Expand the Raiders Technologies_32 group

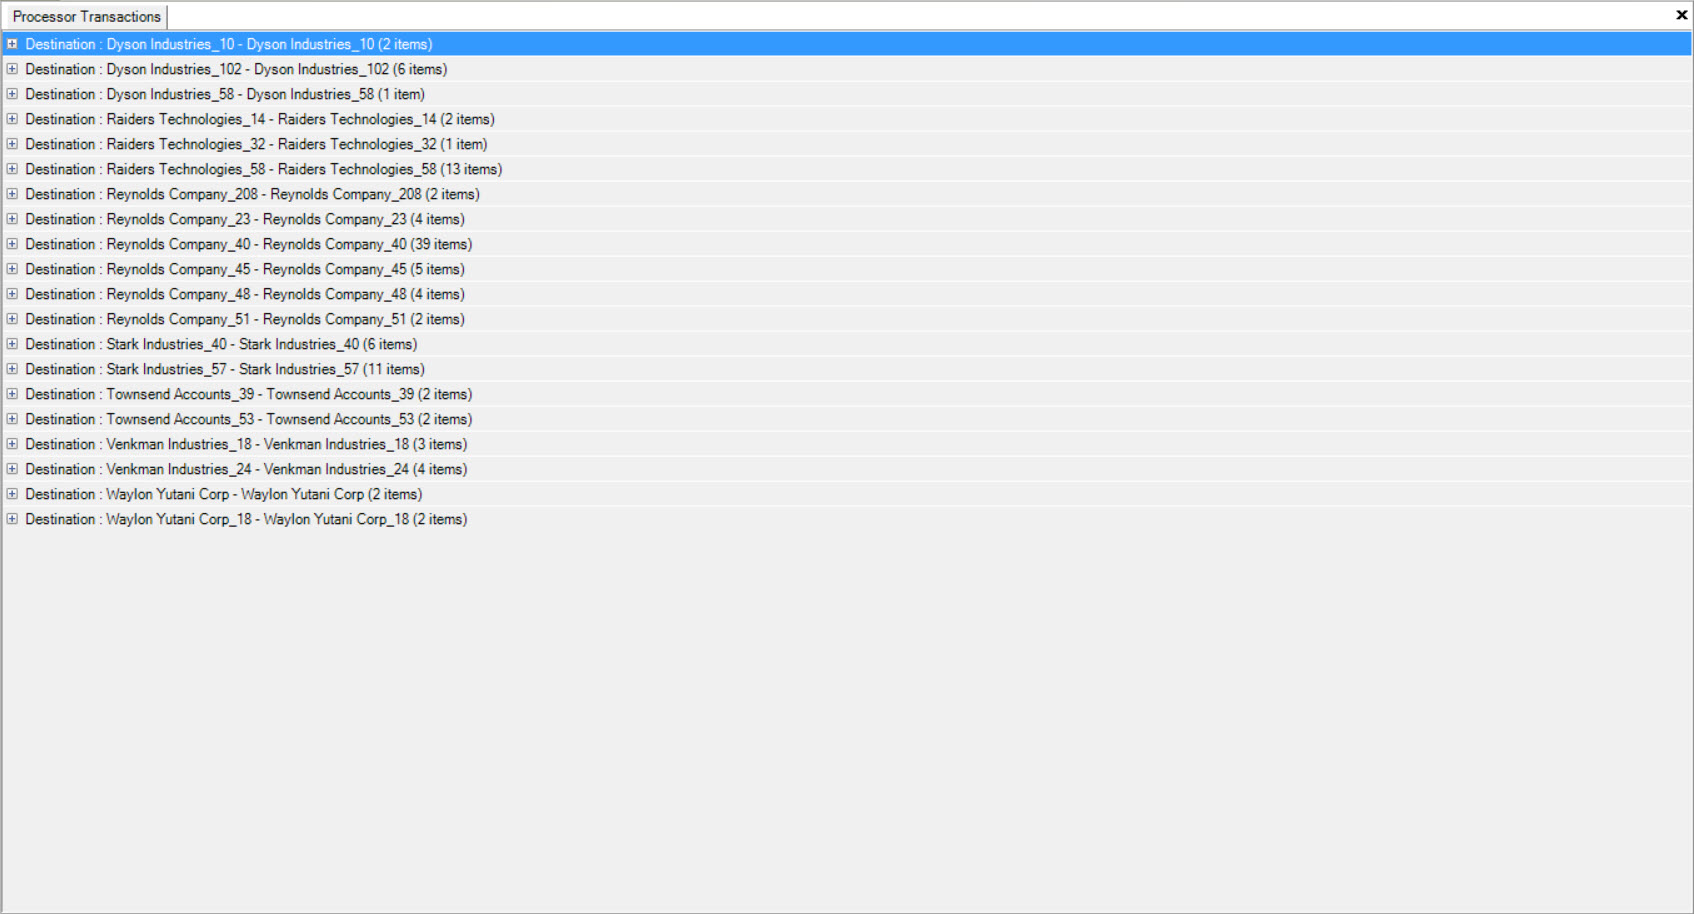pyautogui.click(x=12, y=144)
